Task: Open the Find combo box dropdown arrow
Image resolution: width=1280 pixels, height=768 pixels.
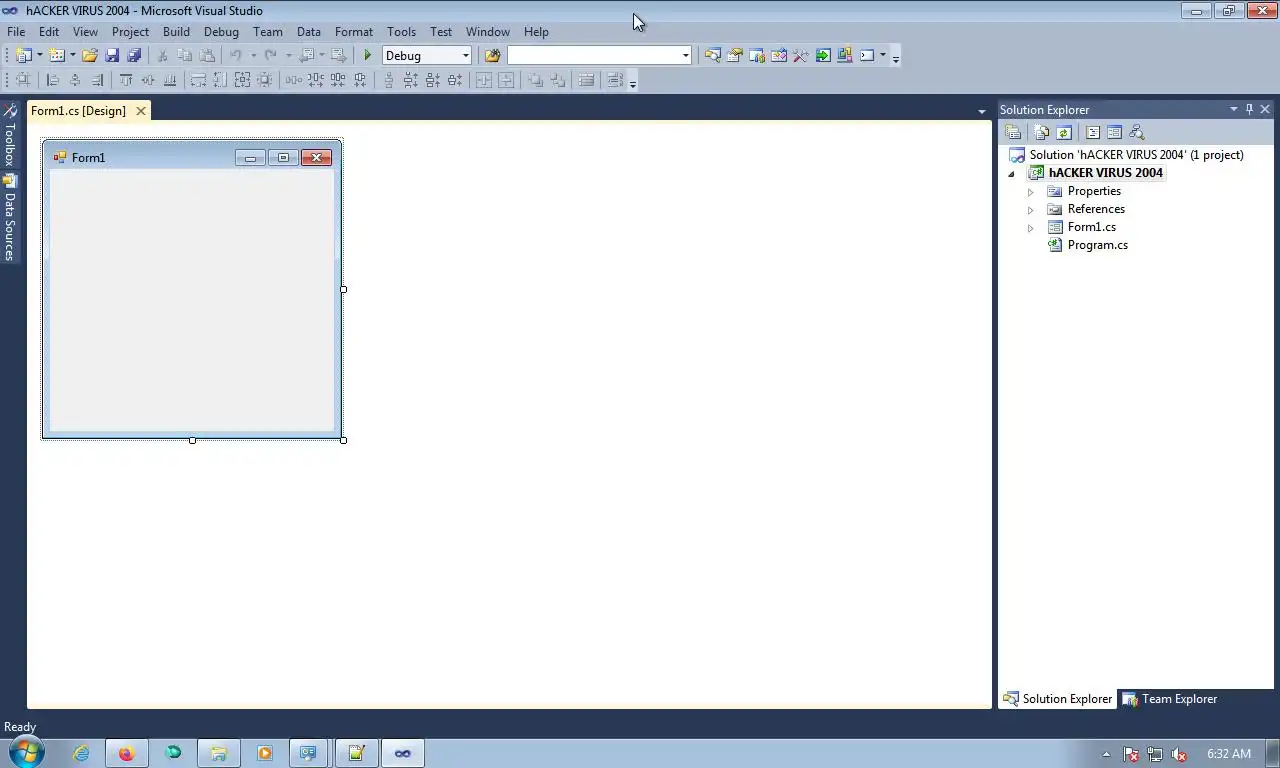Action: pyautogui.click(x=685, y=56)
